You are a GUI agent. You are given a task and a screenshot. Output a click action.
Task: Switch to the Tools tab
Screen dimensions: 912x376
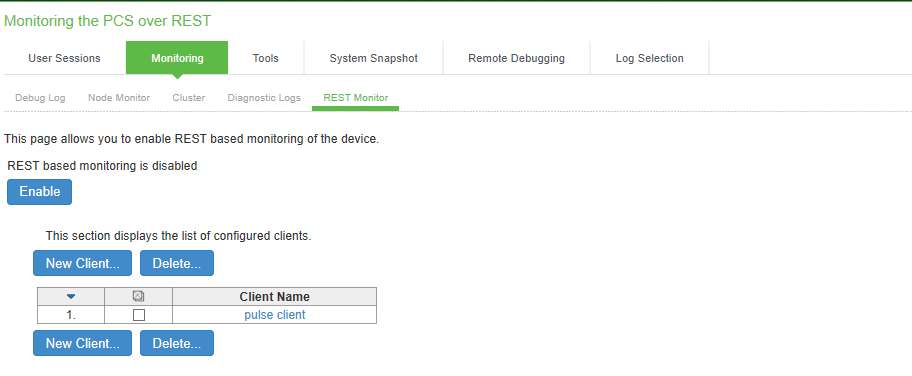pos(265,58)
